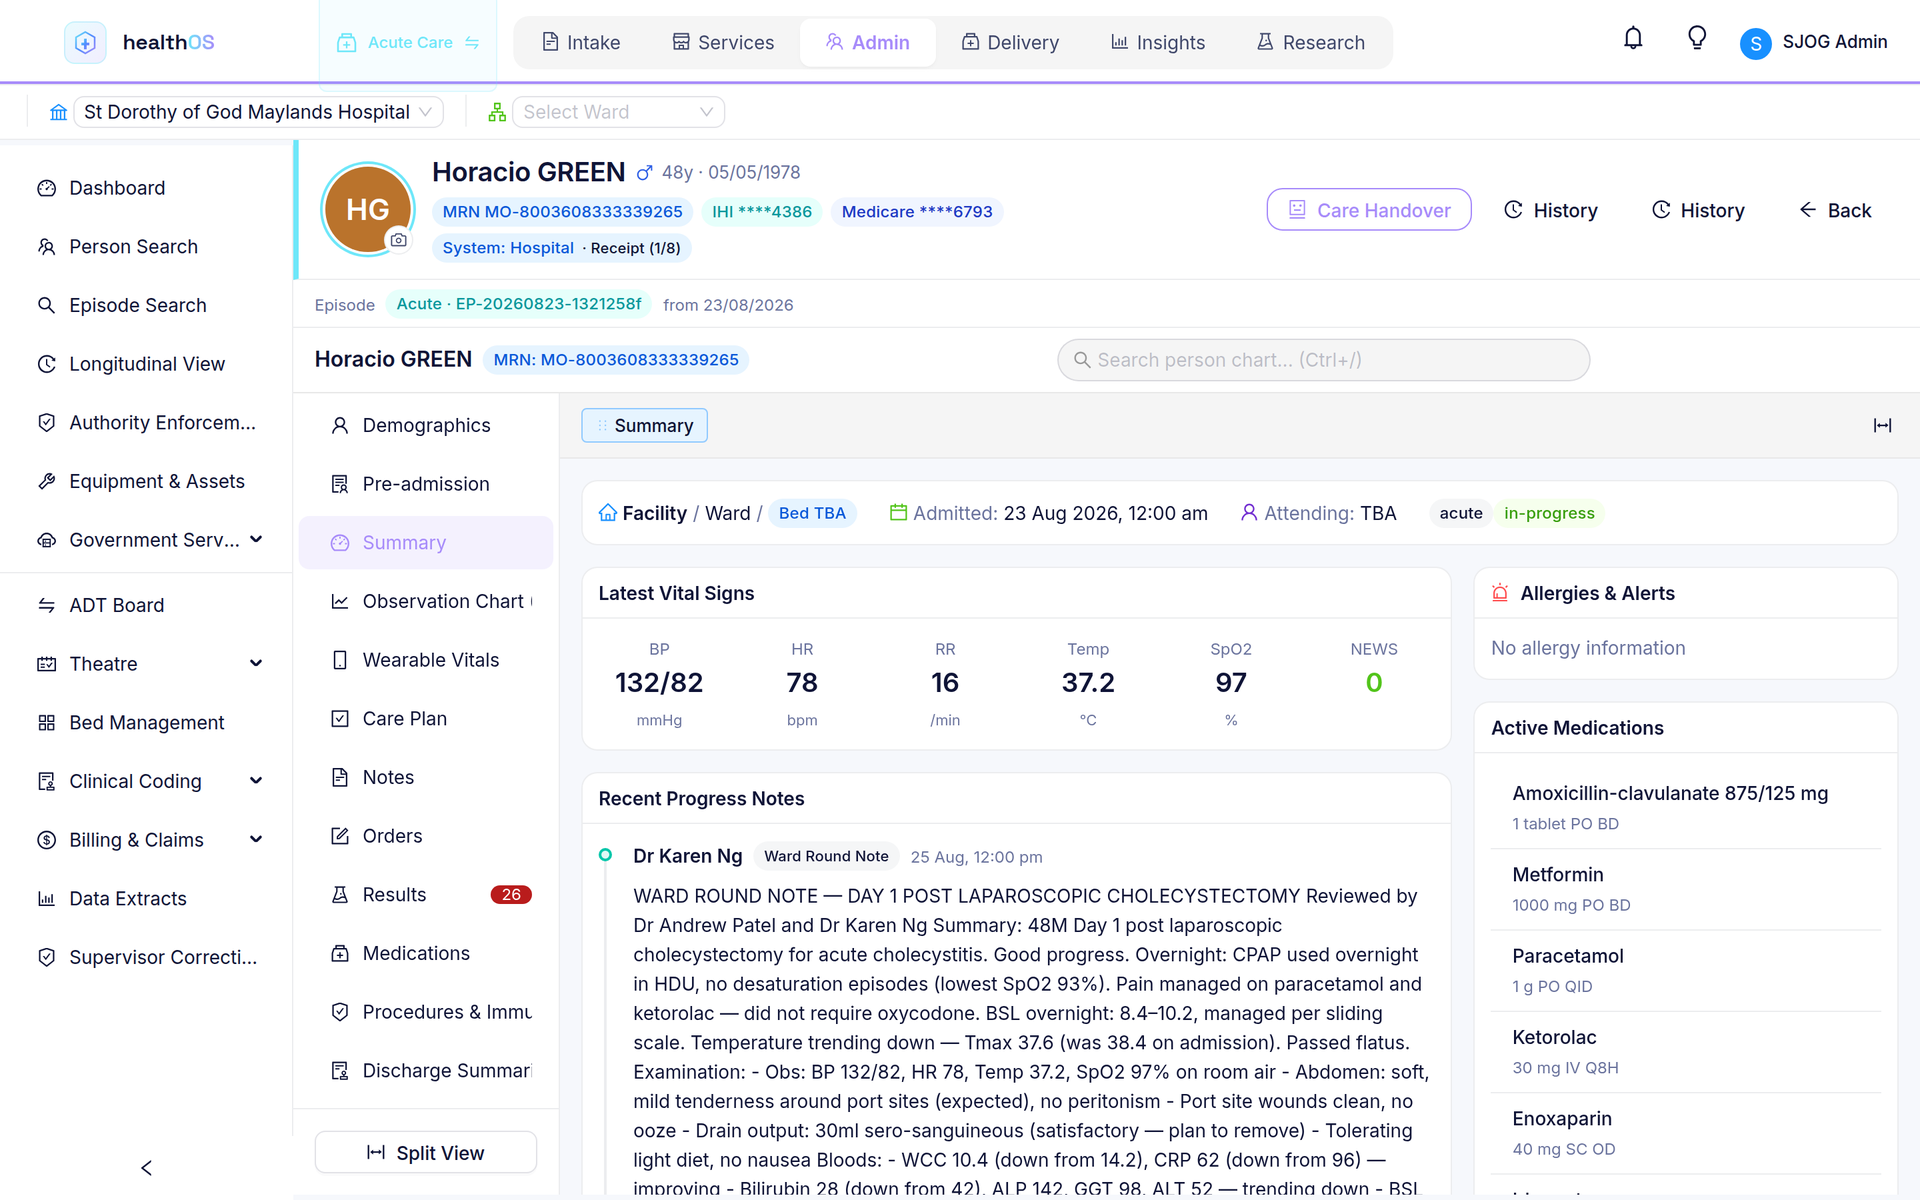Switch to the Insights tab

tap(1158, 43)
